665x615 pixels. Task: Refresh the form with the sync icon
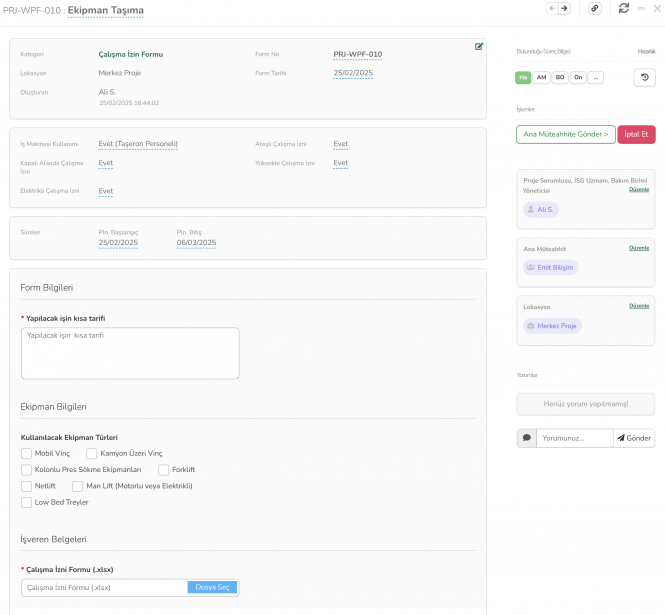[625, 8]
